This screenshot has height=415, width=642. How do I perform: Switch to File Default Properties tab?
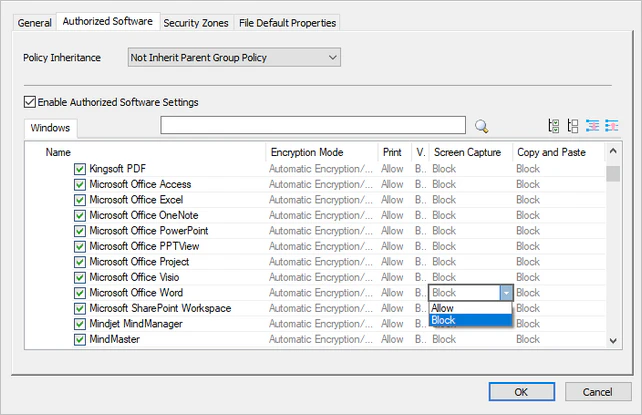coord(287,23)
